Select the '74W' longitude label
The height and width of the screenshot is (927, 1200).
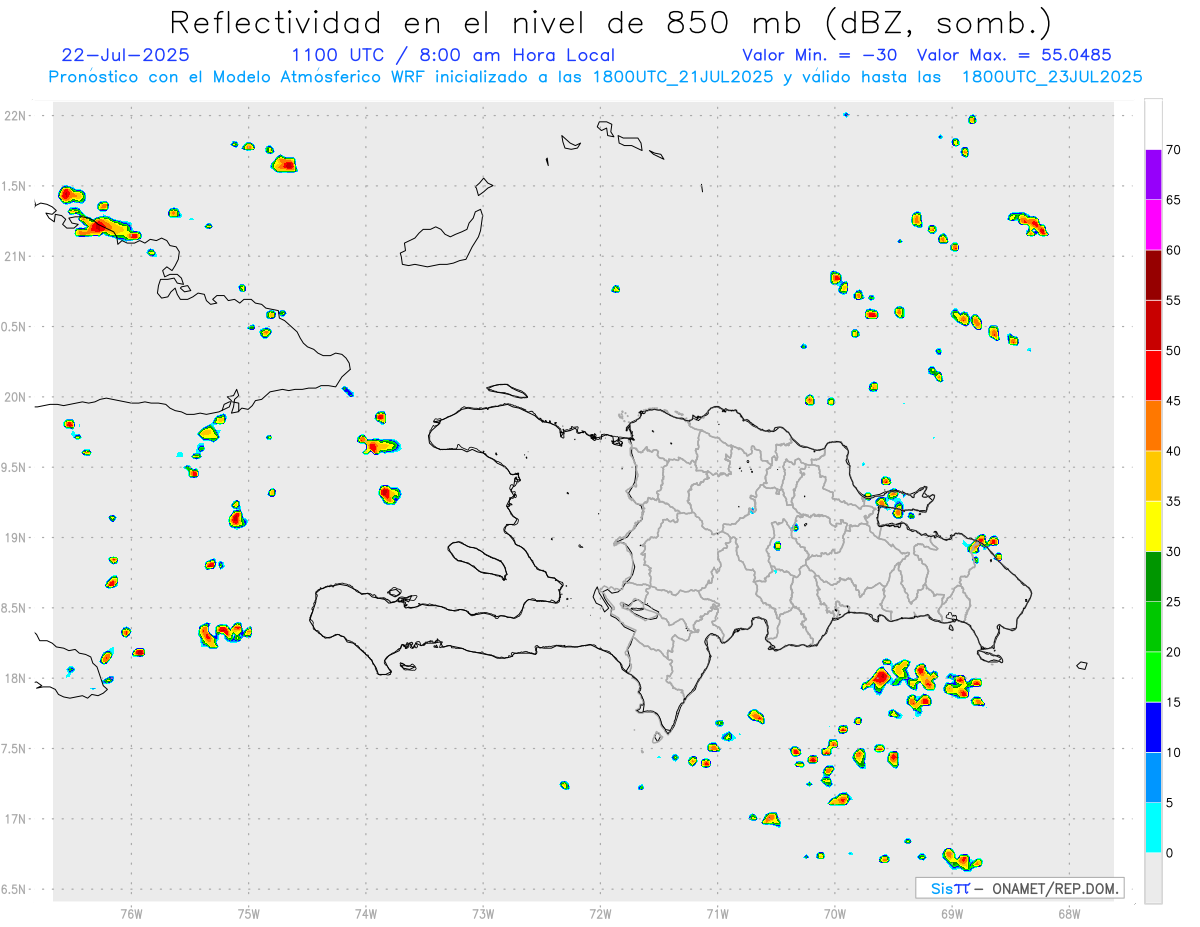[366, 913]
